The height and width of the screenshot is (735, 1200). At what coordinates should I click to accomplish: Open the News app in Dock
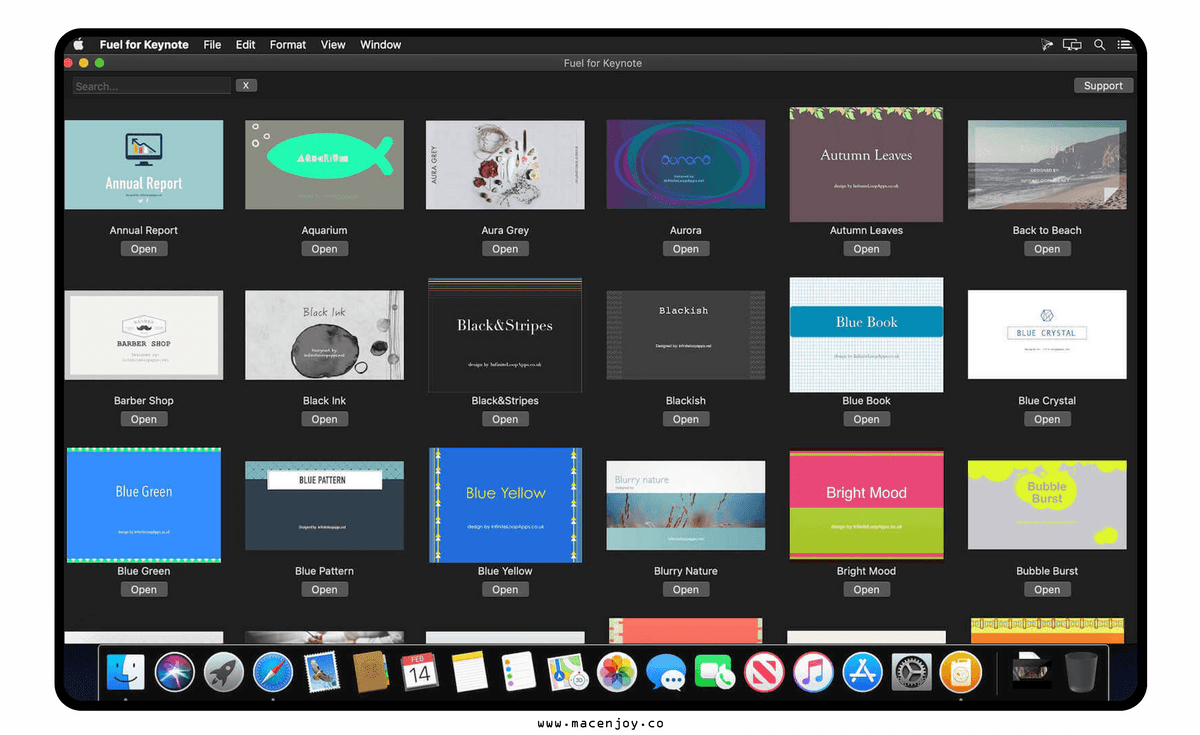pyautogui.click(x=764, y=672)
